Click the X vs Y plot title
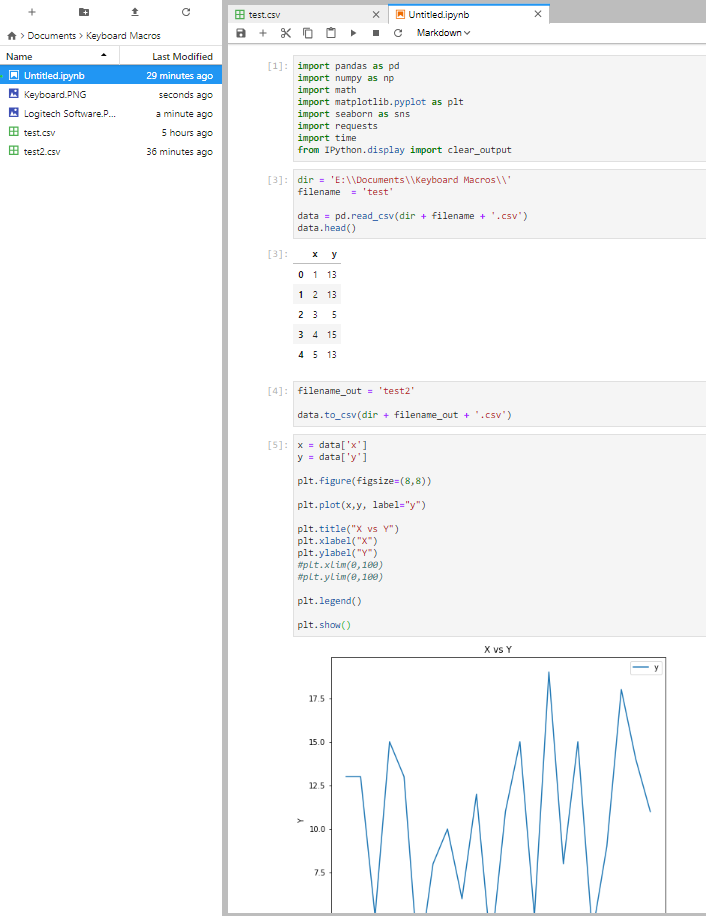Screen dimensions: 706x916 498,649
